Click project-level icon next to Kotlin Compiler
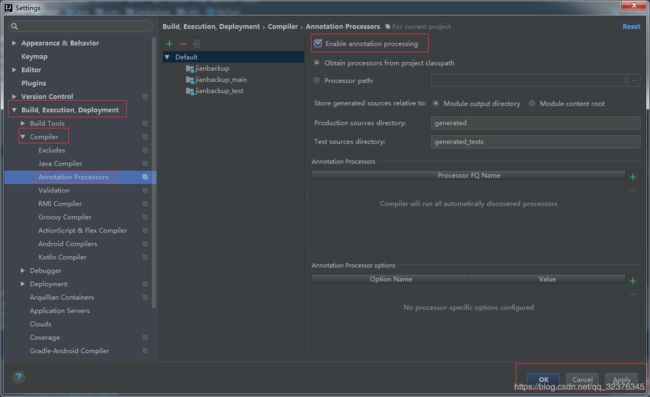The width and height of the screenshot is (650, 397). click(145, 257)
